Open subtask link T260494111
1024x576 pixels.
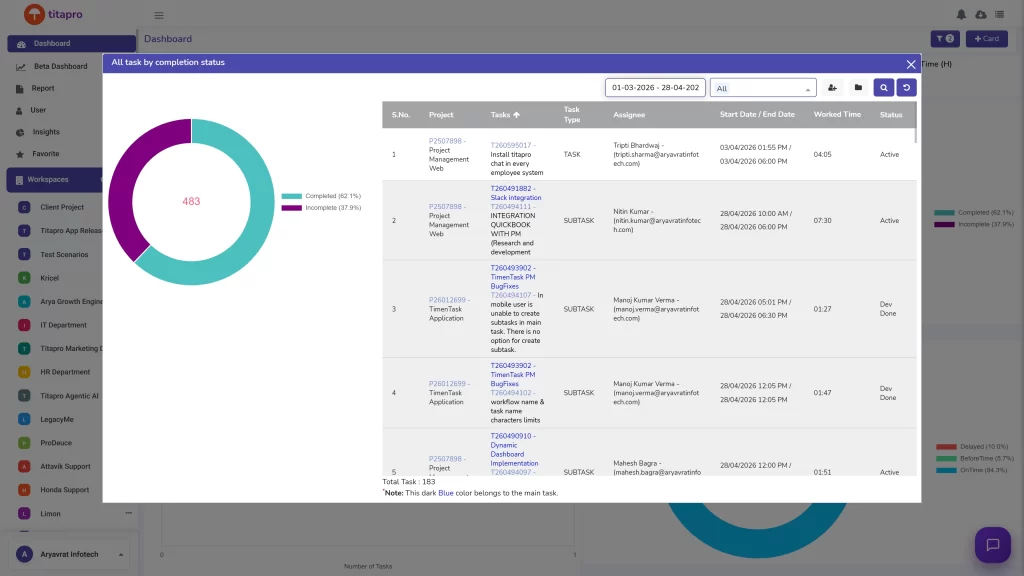pos(511,206)
